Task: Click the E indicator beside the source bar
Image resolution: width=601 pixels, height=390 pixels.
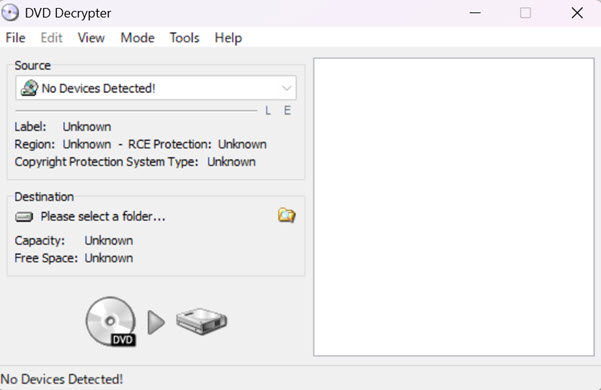Action: click(x=287, y=111)
